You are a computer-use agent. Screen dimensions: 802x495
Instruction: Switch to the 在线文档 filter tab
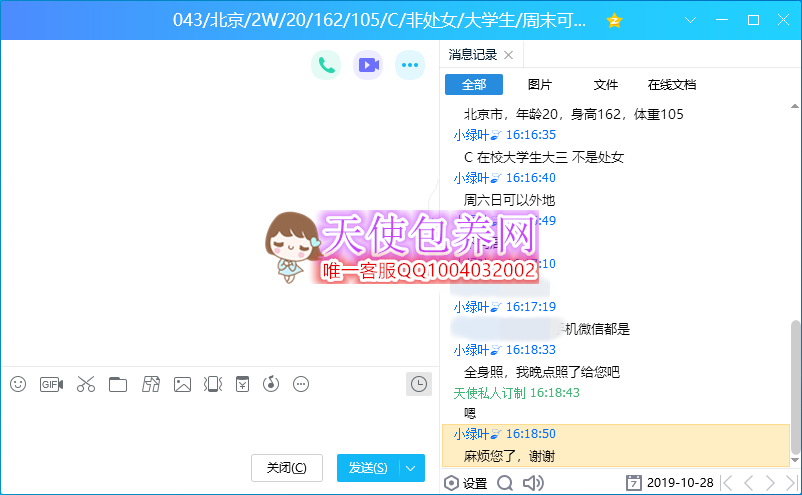tap(672, 84)
